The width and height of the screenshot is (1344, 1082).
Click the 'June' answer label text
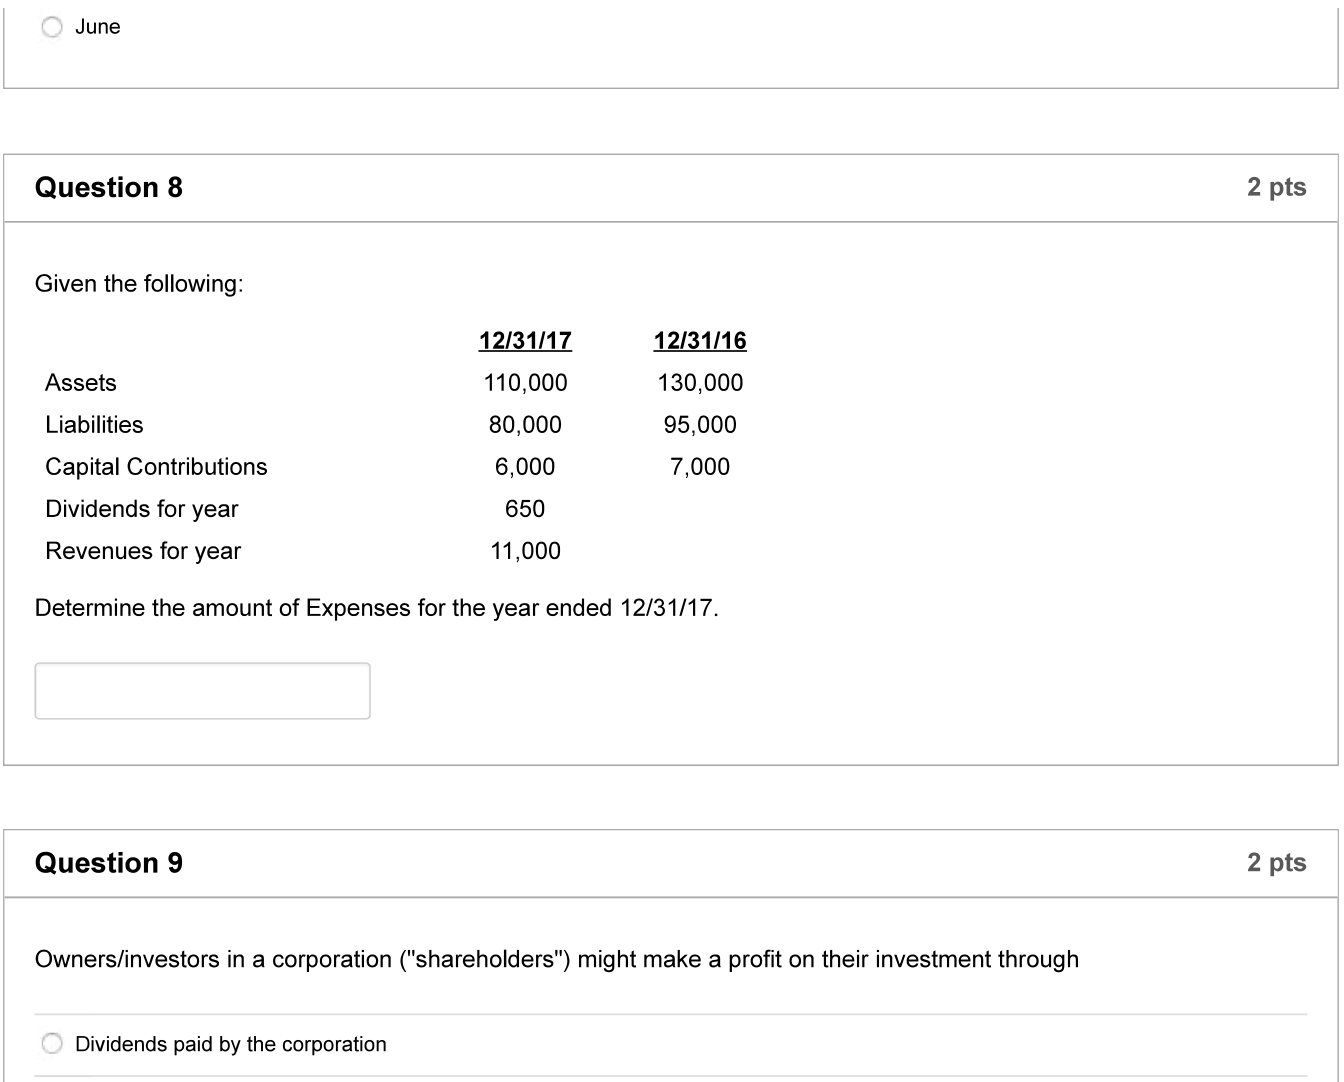click(98, 28)
